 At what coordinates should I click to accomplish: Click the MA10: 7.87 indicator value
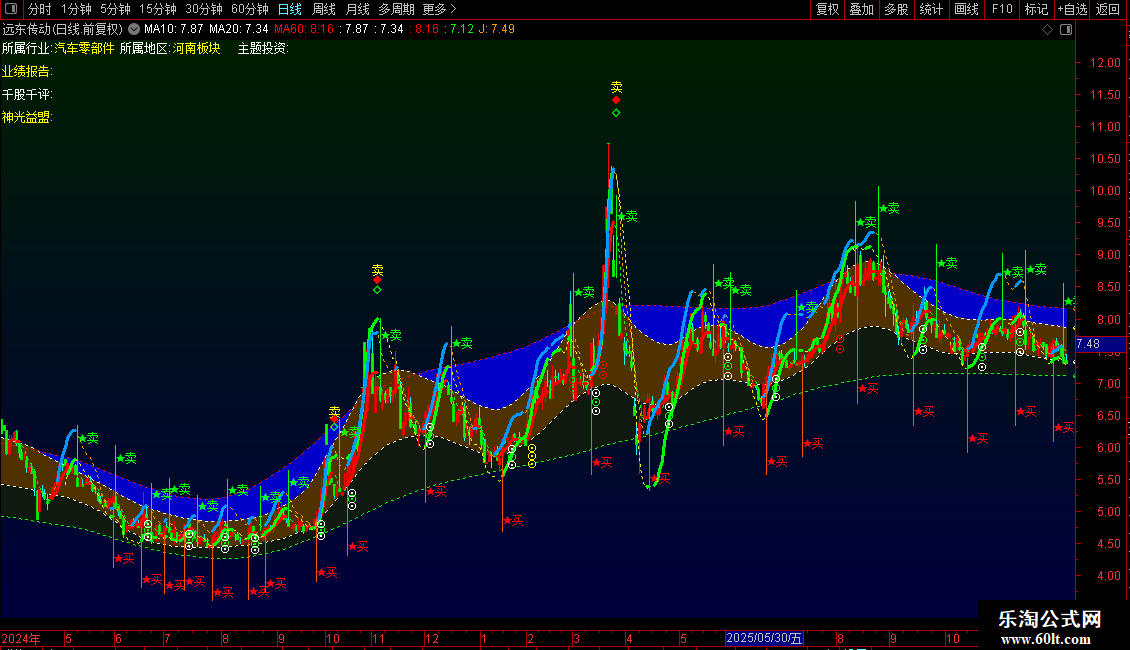point(173,29)
